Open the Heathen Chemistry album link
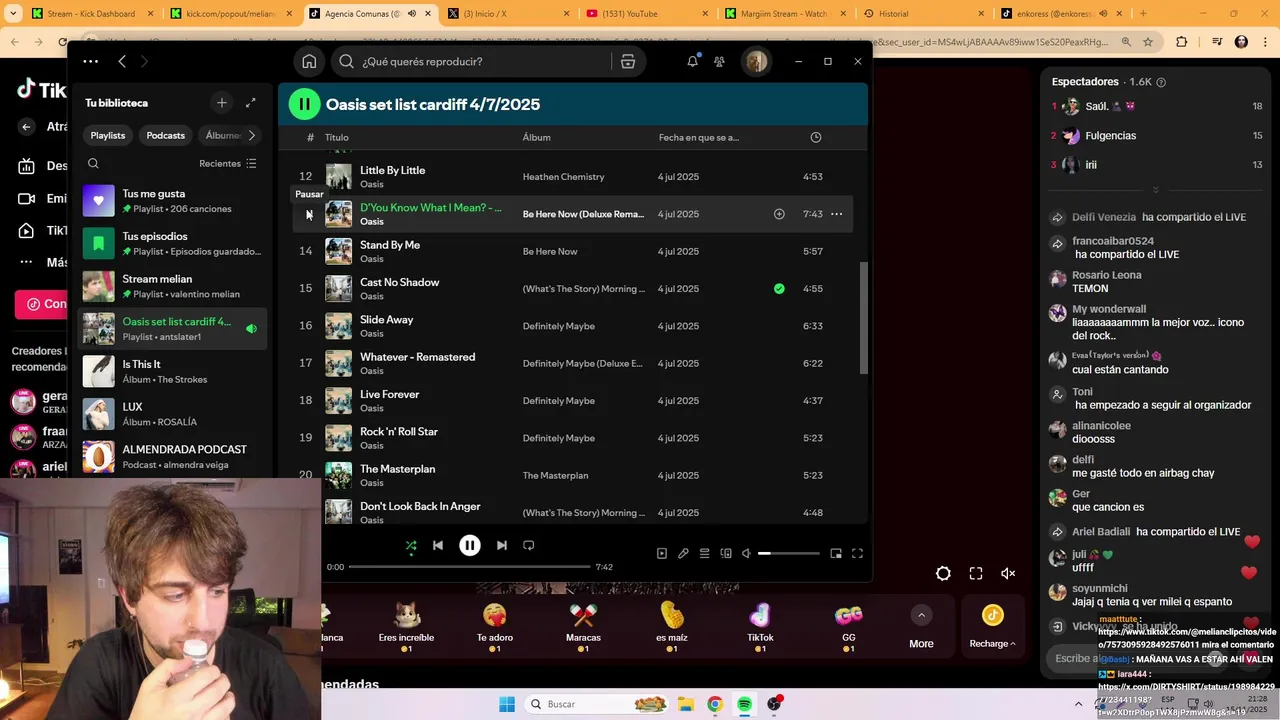This screenshot has width=1280, height=720. pos(563,177)
